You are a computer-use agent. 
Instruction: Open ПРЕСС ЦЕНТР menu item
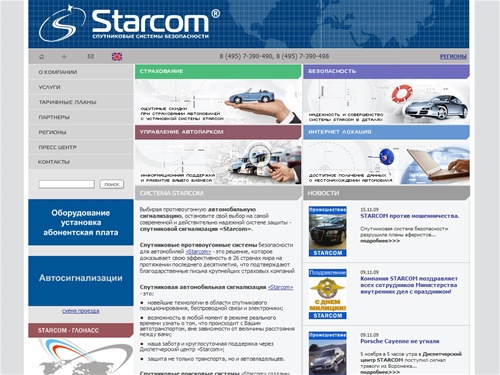81,147
